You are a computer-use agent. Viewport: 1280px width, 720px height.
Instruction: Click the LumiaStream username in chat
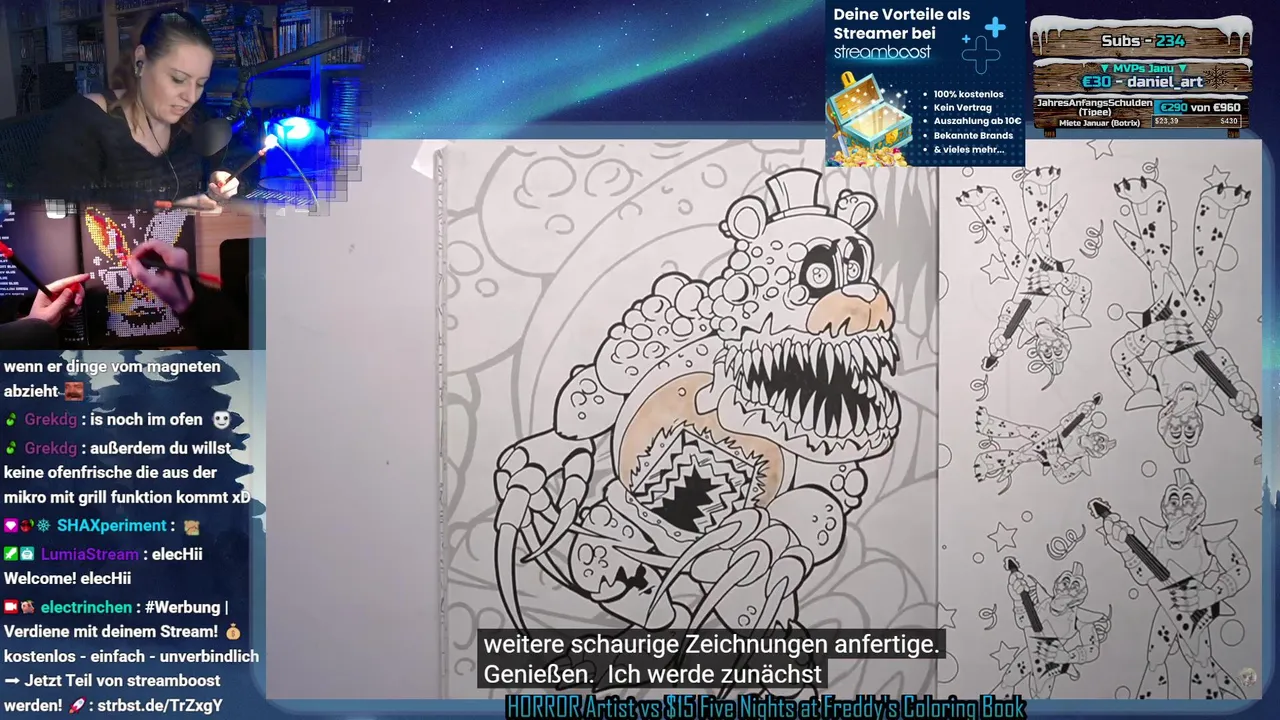[x=89, y=555]
